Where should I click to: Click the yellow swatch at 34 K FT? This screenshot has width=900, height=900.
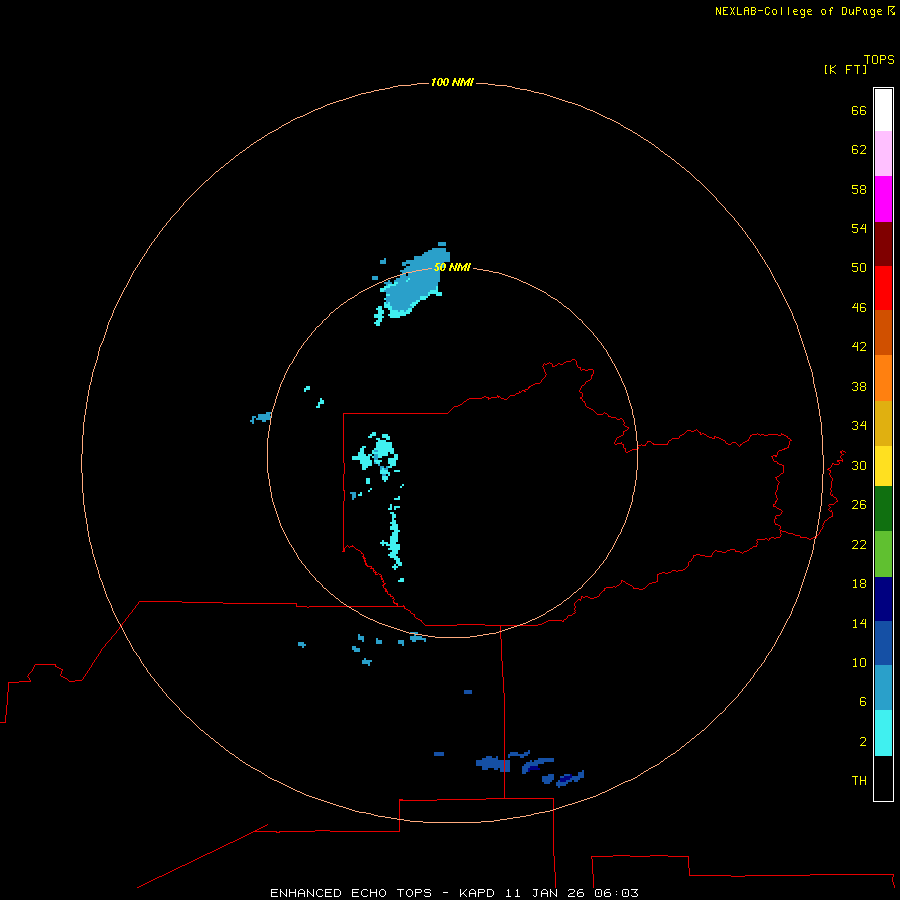click(883, 466)
